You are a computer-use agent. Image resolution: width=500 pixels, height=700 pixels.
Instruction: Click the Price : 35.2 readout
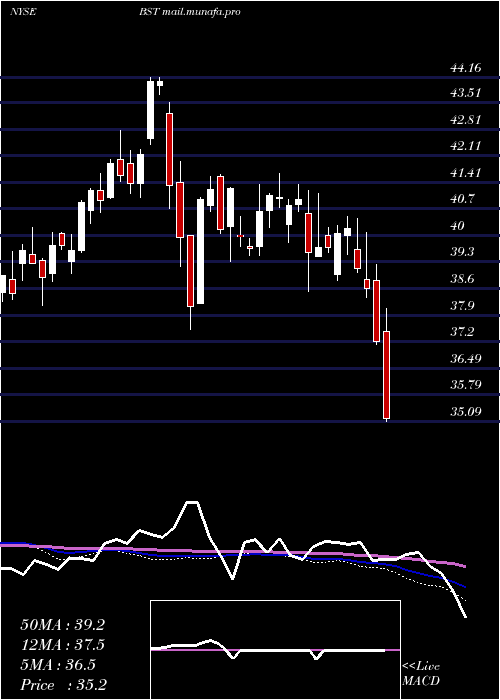(63, 685)
